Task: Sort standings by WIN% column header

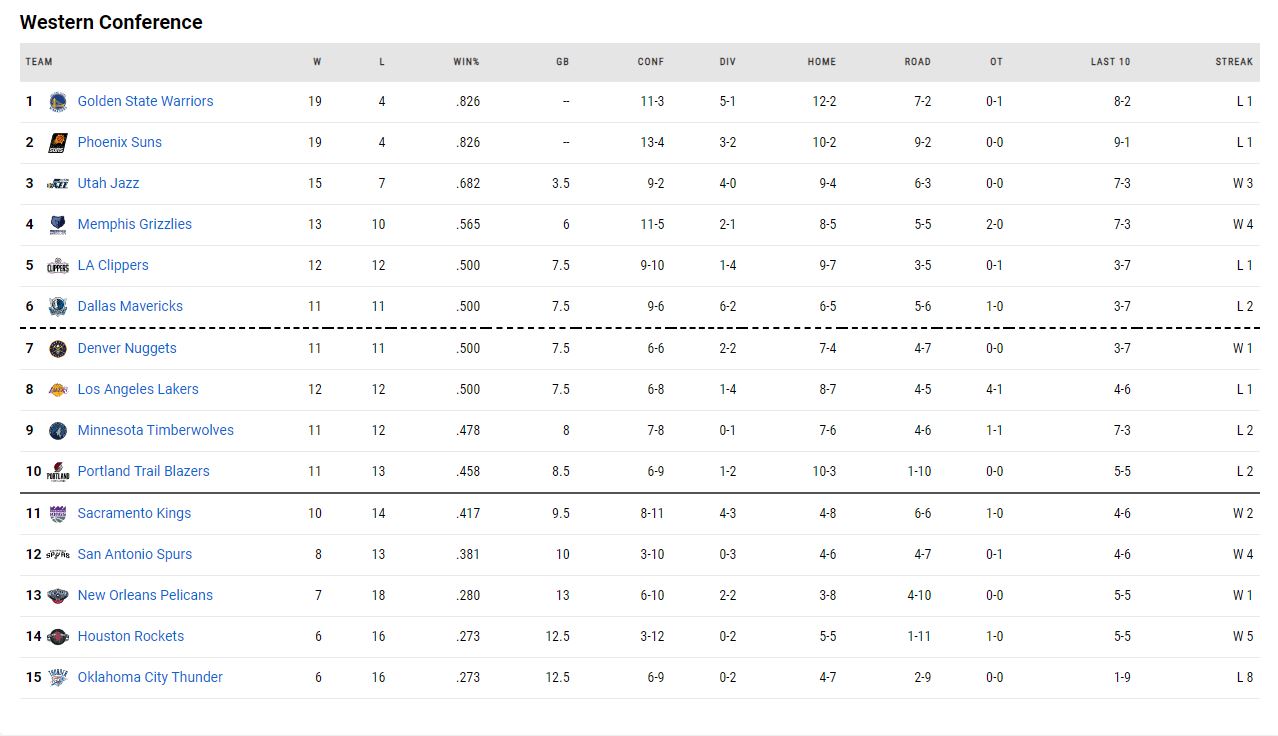Action: 466,62
